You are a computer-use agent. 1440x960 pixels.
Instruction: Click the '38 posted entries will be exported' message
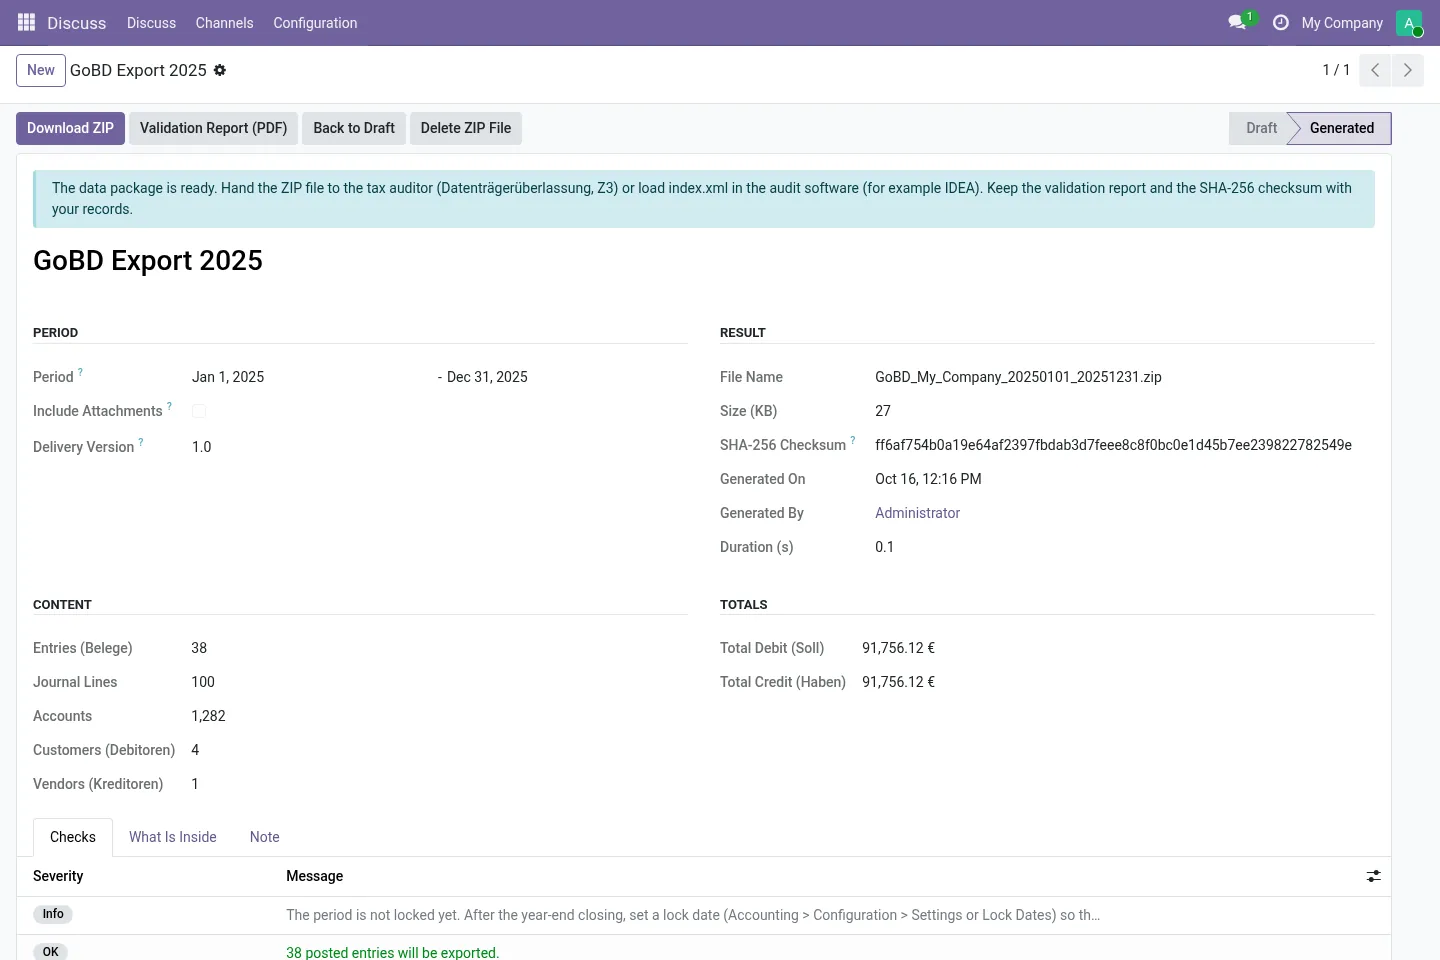(392, 952)
